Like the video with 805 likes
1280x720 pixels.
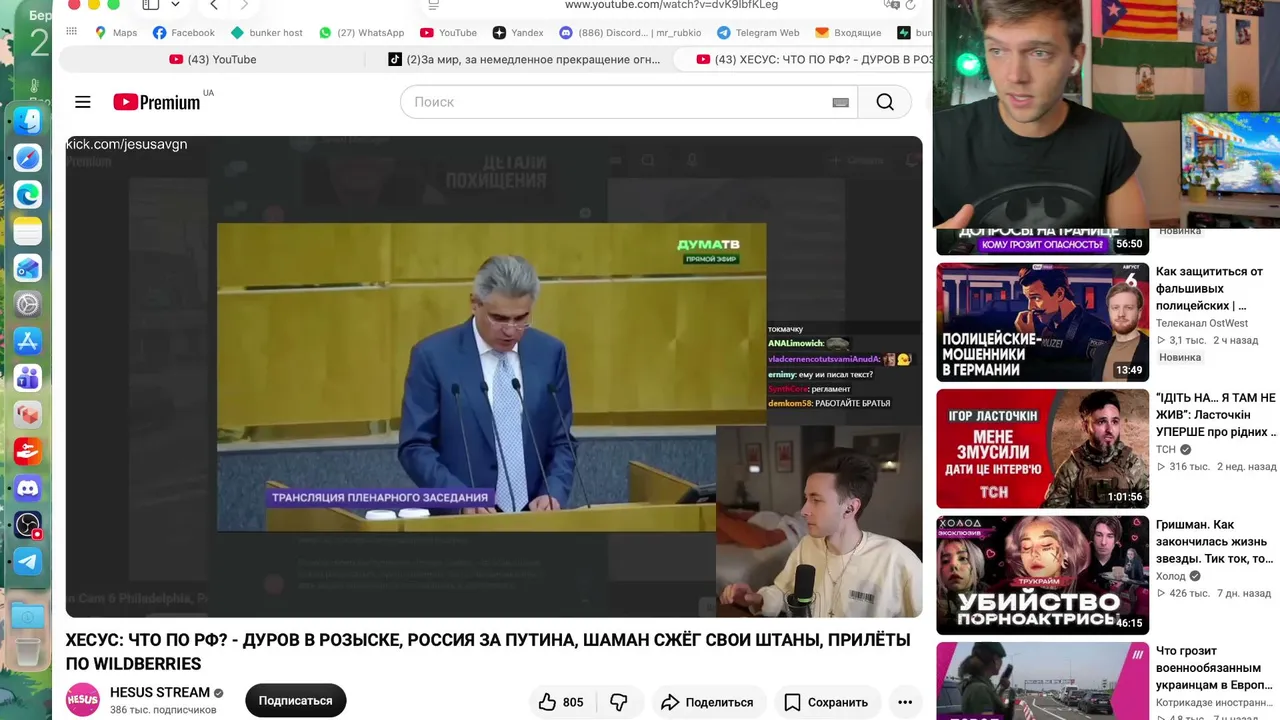coord(561,702)
